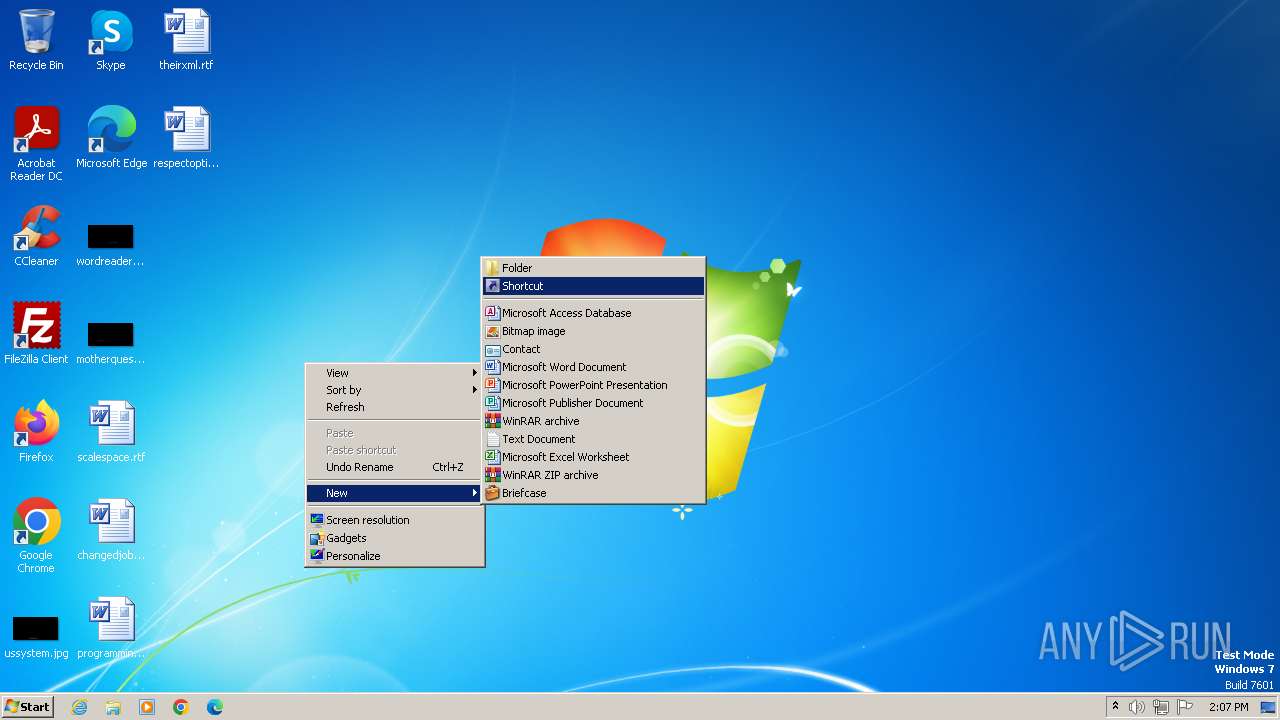1280x720 pixels.
Task: Create a Microsoft Excel Worksheet
Action: [594, 457]
